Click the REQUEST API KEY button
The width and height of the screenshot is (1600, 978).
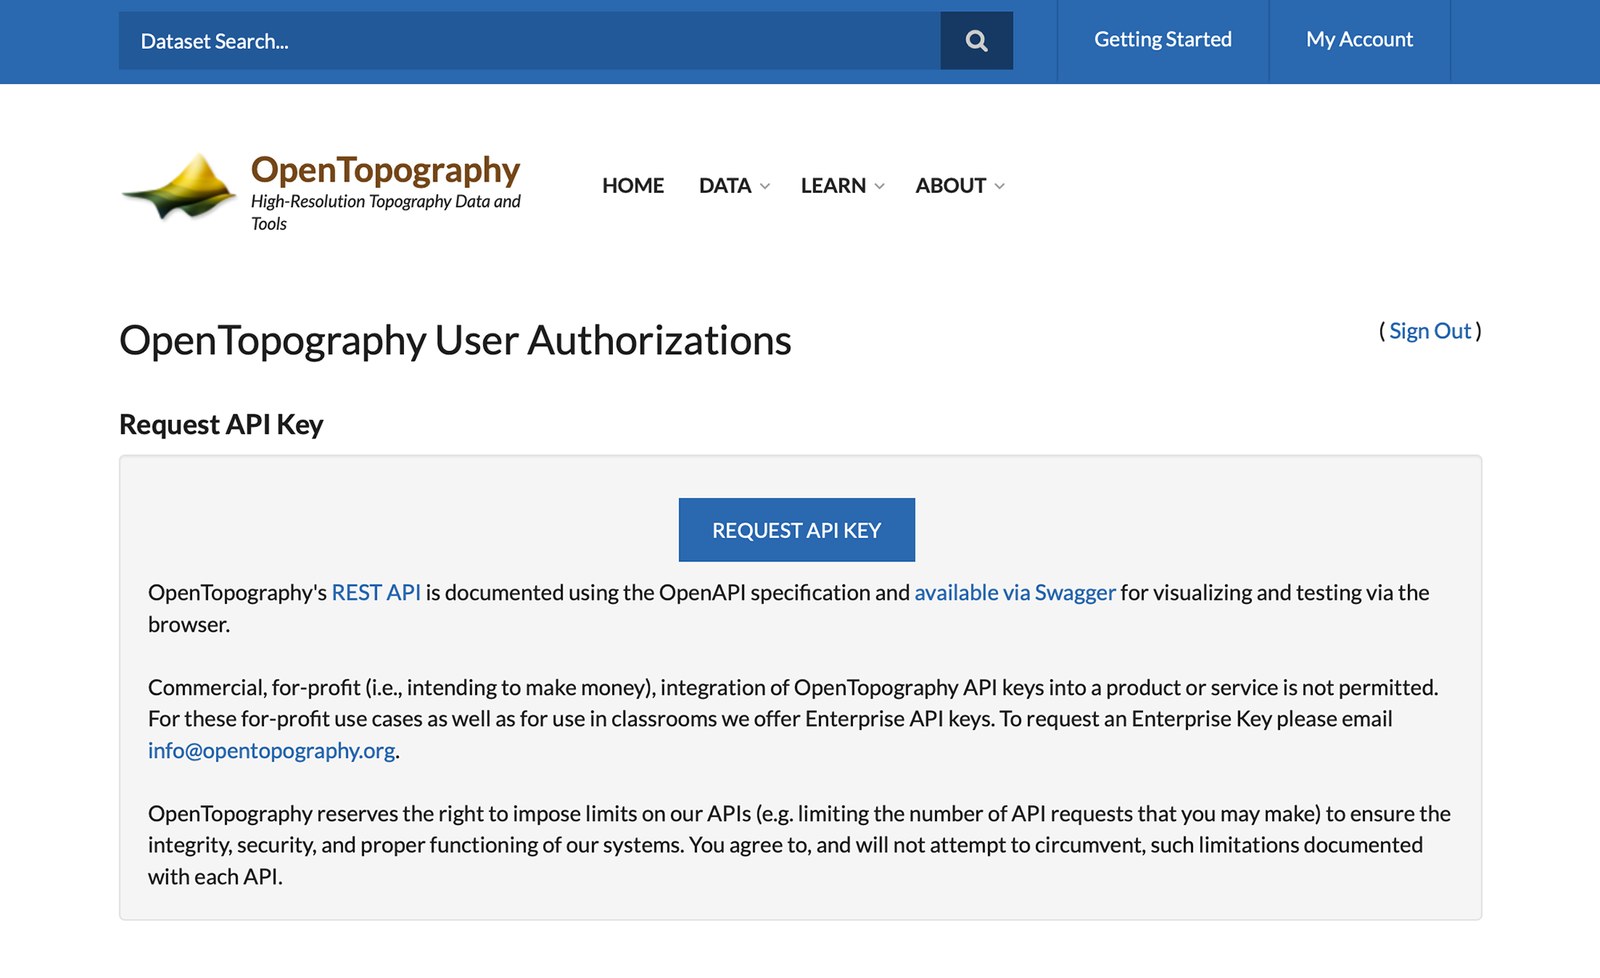(x=797, y=530)
